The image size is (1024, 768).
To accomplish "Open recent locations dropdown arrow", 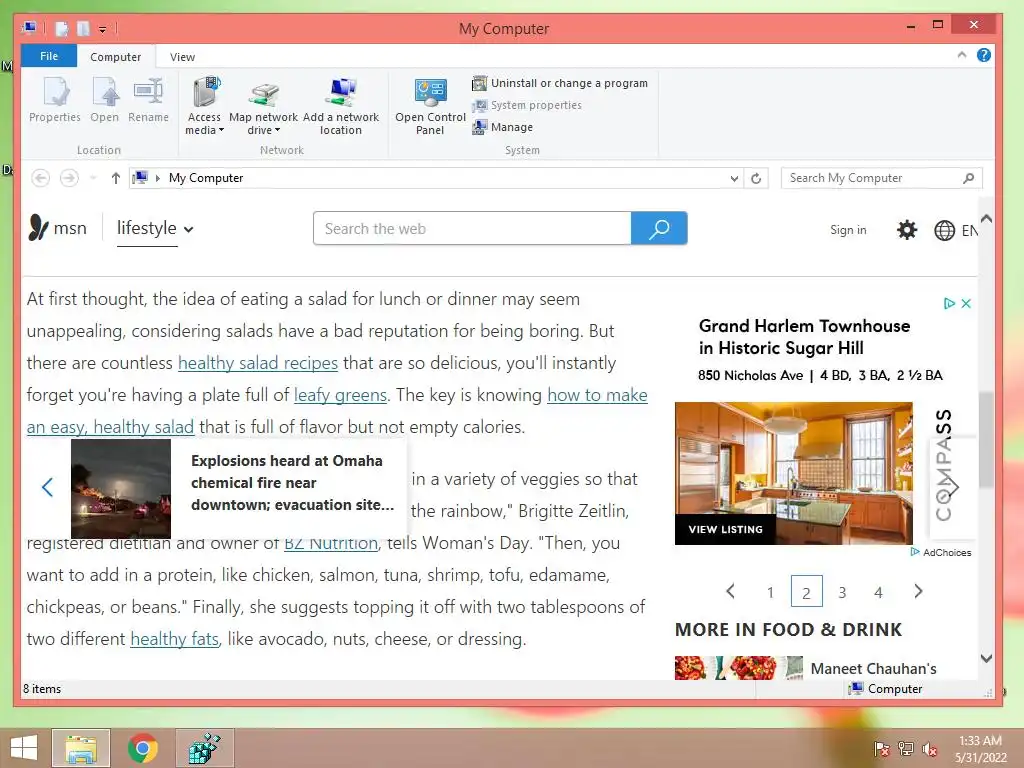I will pos(93,178).
